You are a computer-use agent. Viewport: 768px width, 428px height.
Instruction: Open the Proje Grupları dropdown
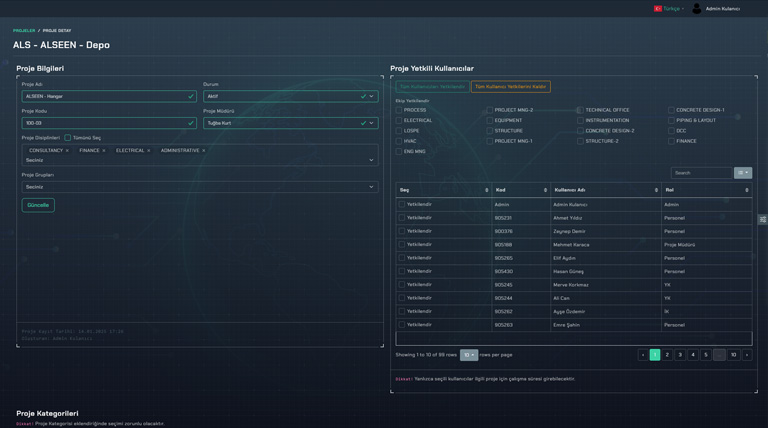(x=200, y=187)
